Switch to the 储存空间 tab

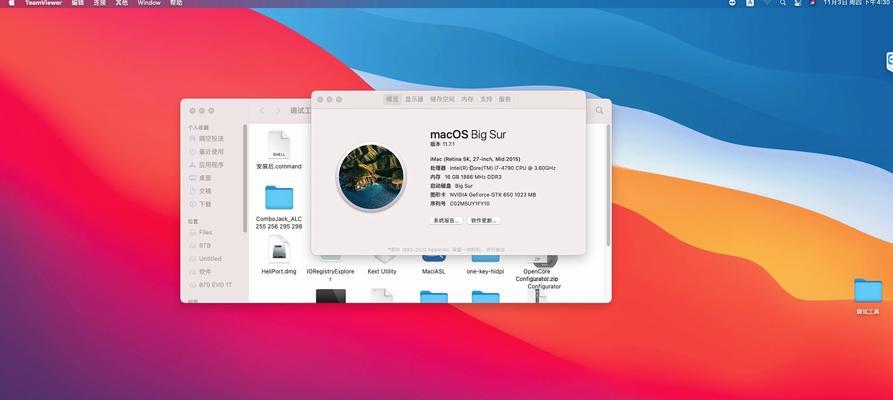click(443, 99)
